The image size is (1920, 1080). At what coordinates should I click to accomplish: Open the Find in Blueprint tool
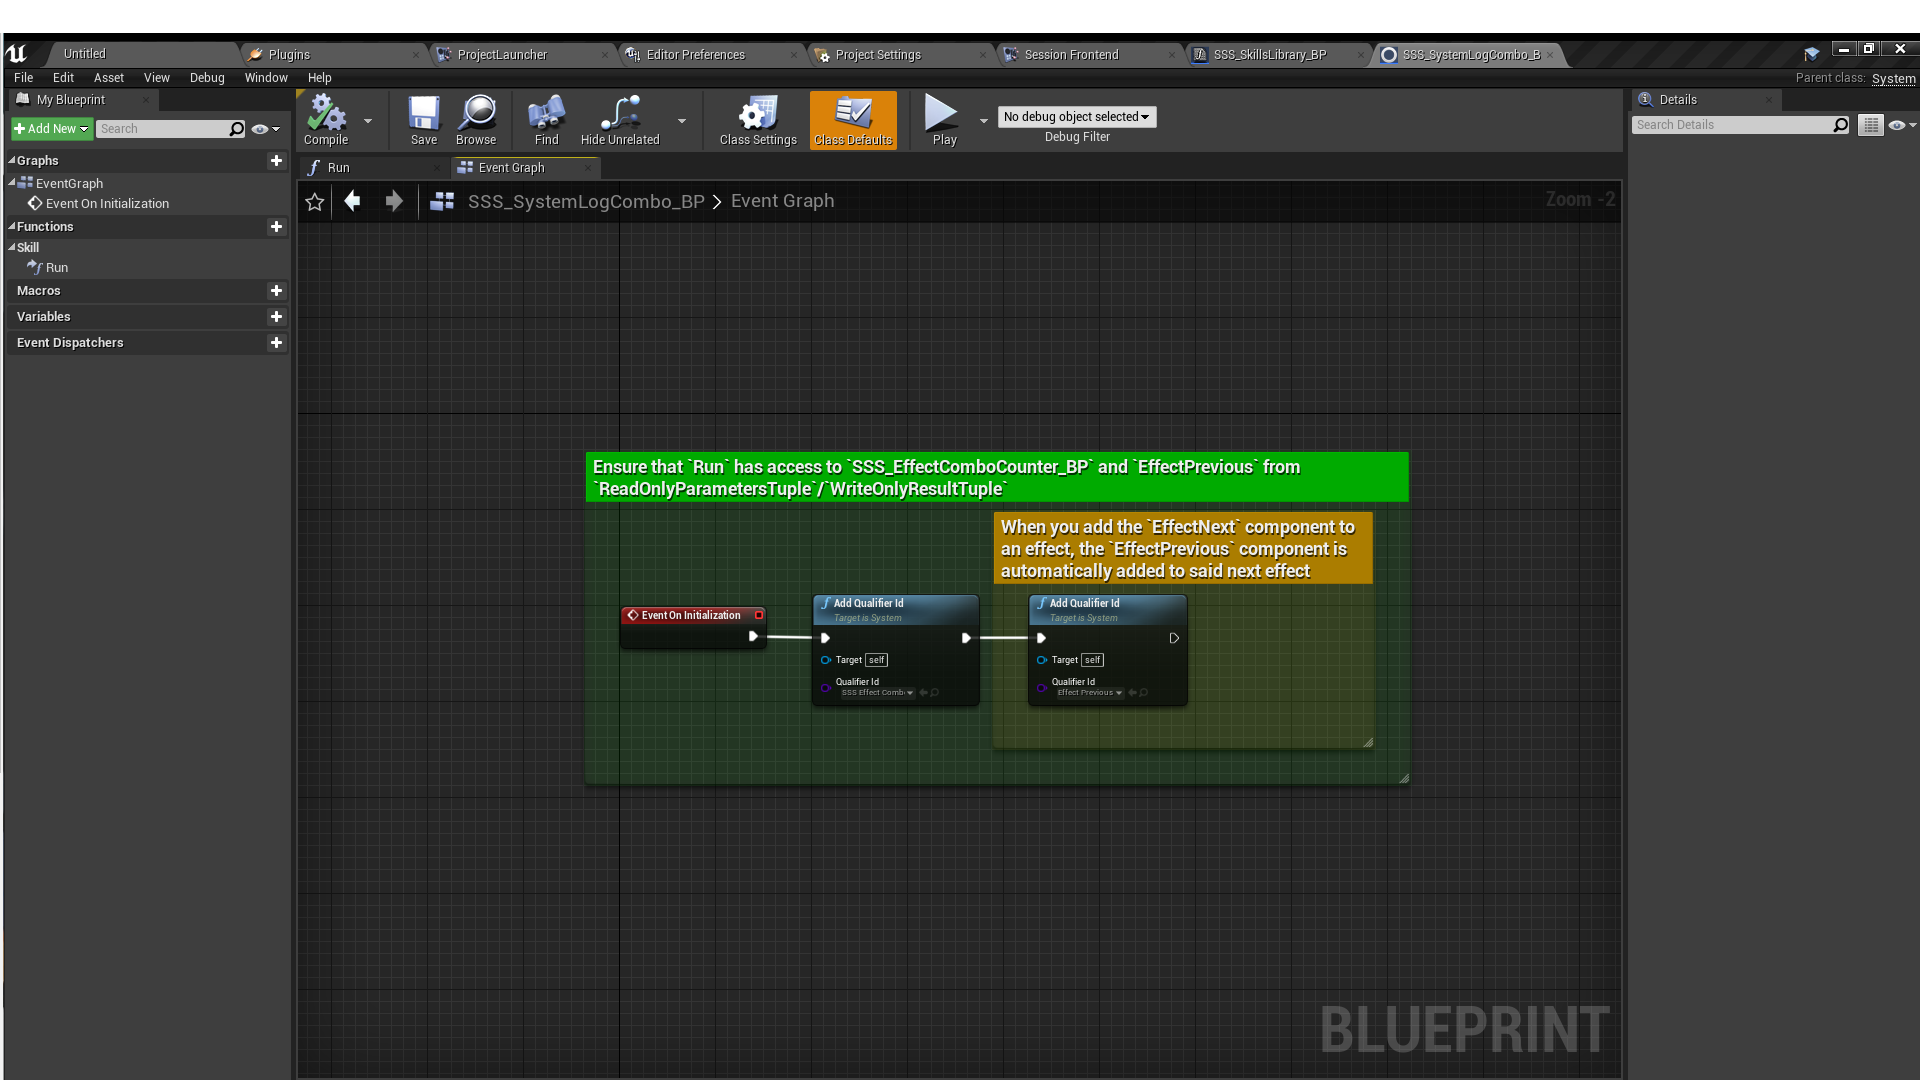pos(546,118)
